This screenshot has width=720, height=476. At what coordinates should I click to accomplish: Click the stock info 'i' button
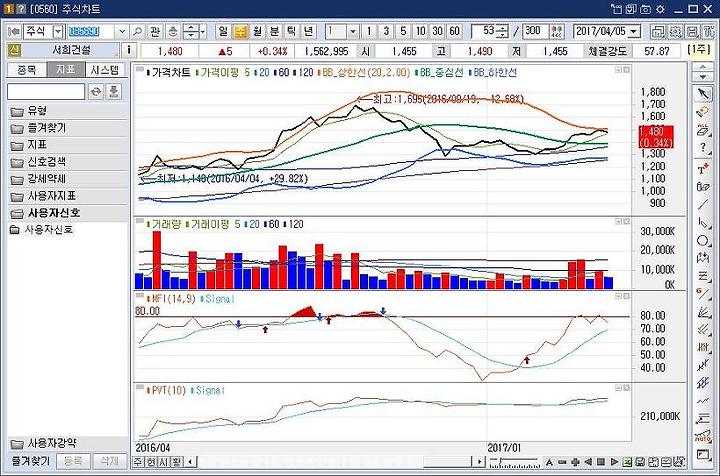(x=129, y=50)
